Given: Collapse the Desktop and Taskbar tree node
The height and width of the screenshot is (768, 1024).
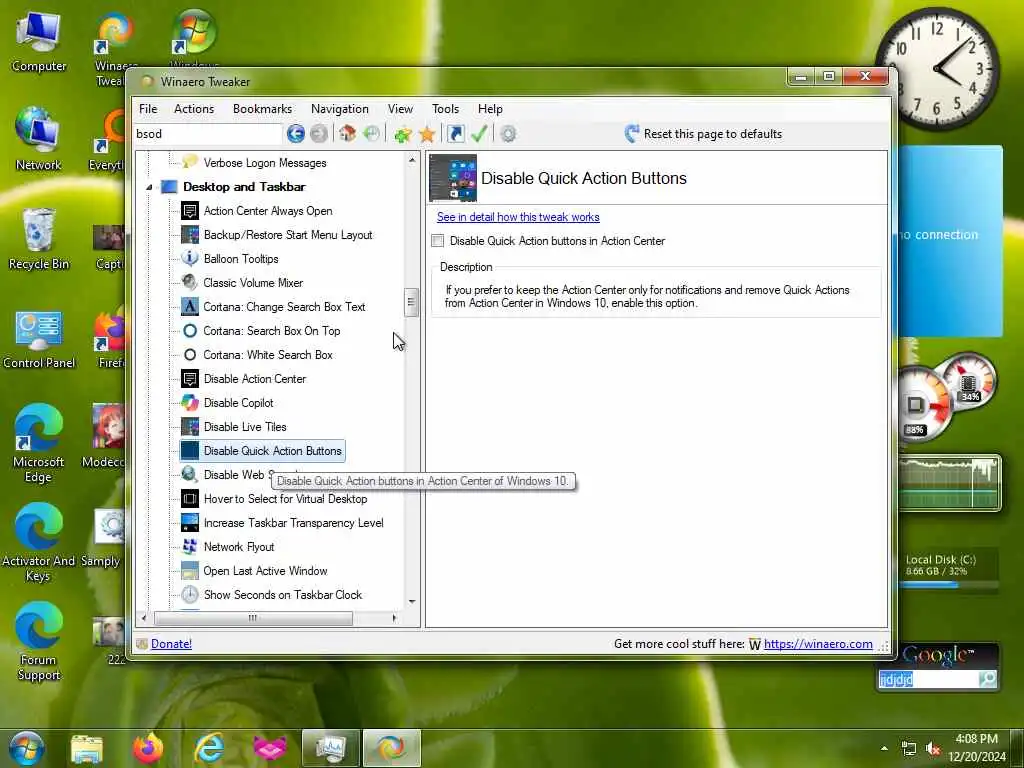Looking at the screenshot, I should (x=149, y=187).
